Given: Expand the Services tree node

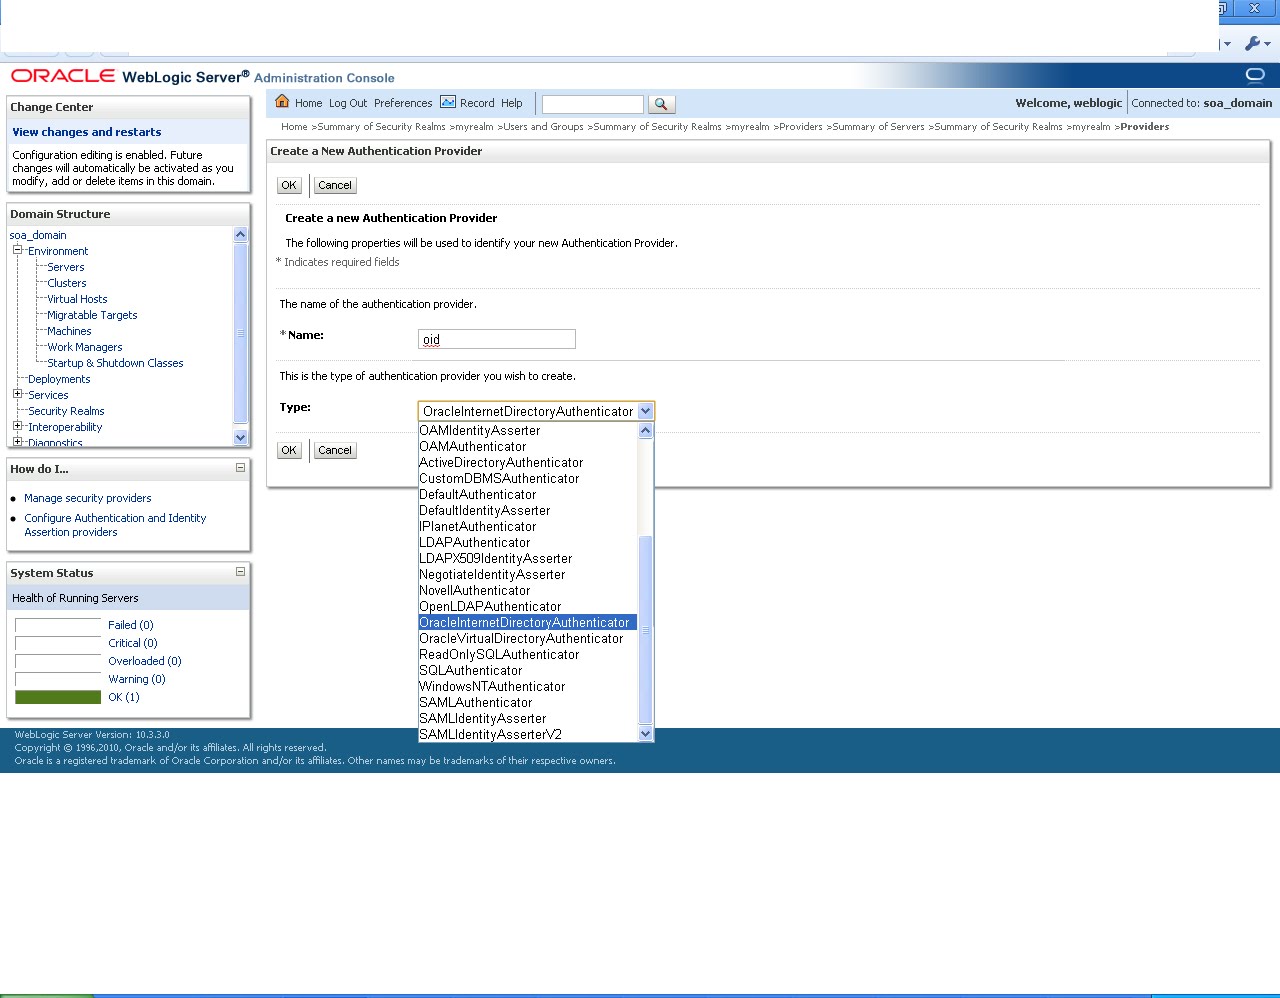Looking at the screenshot, I should [x=17, y=394].
